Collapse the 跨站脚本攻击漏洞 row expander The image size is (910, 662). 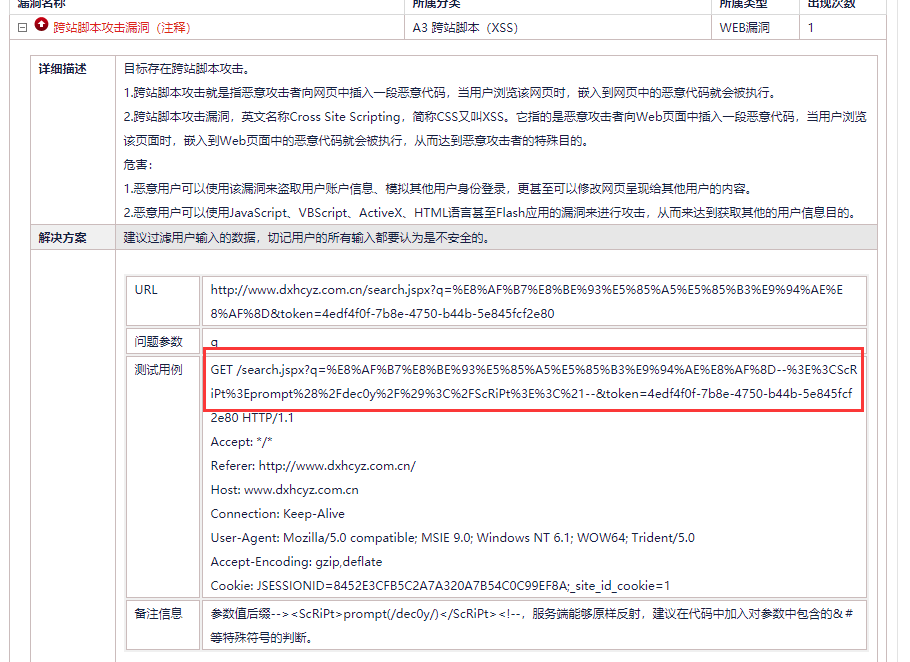[x=22, y=27]
